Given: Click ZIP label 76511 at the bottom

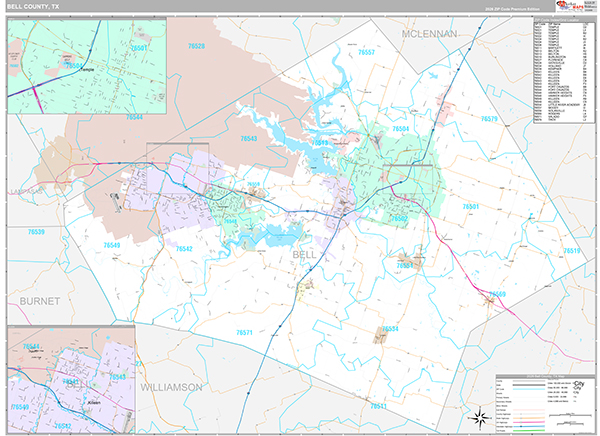Looking at the screenshot, I should click(378, 406).
